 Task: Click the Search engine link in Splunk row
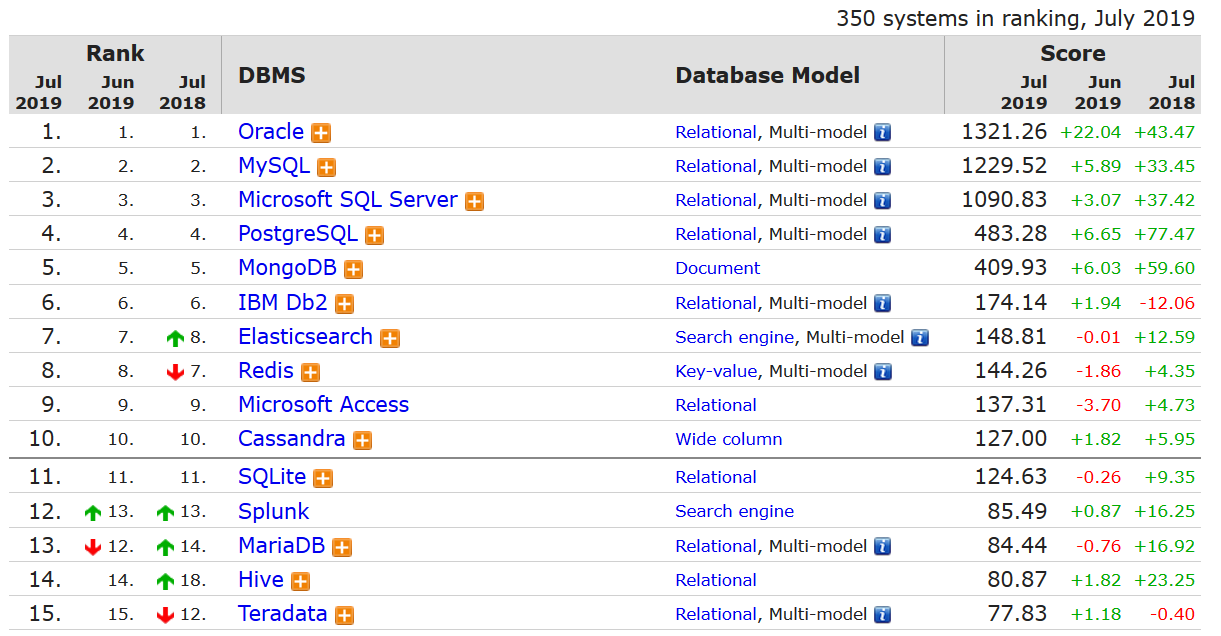pos(735,511)
